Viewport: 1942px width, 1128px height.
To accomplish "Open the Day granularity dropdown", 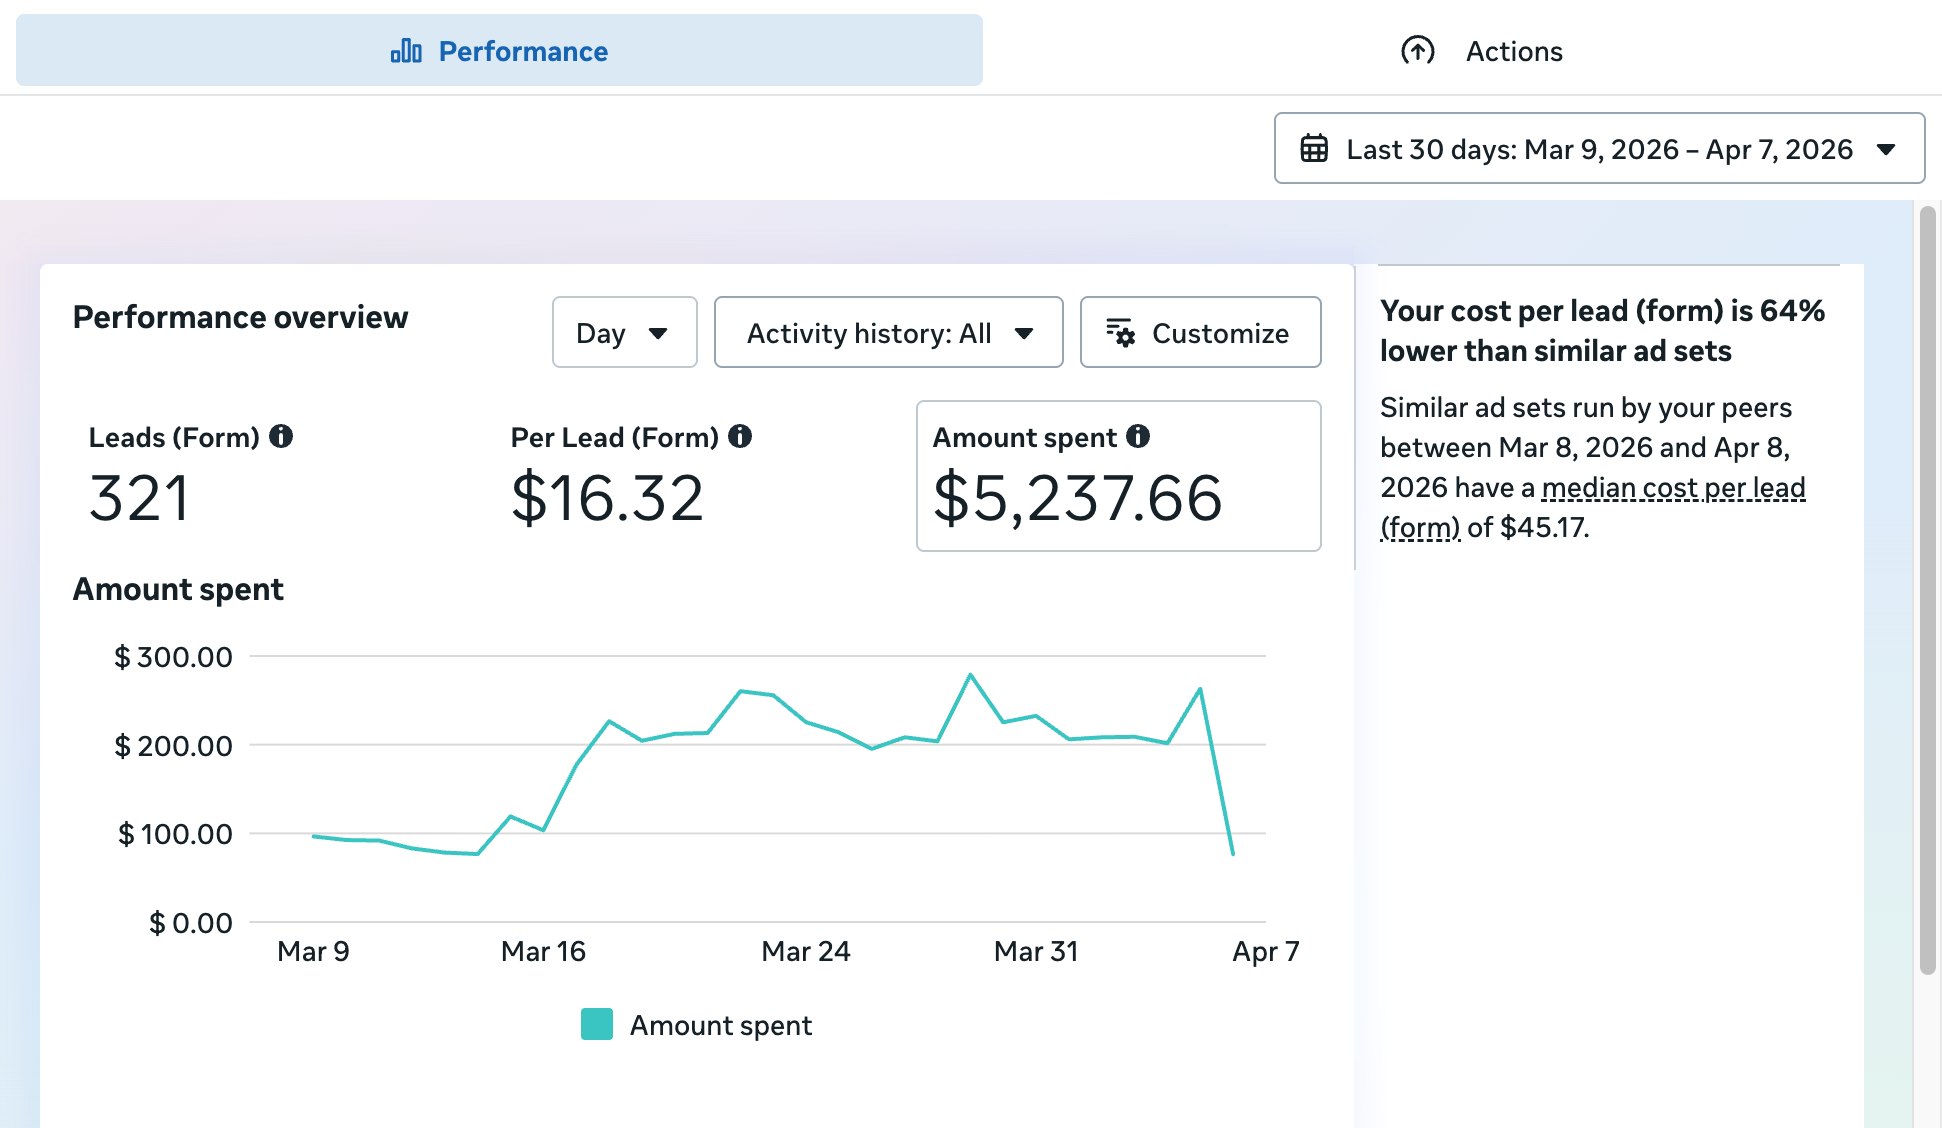I will click(x=624, y=332).
